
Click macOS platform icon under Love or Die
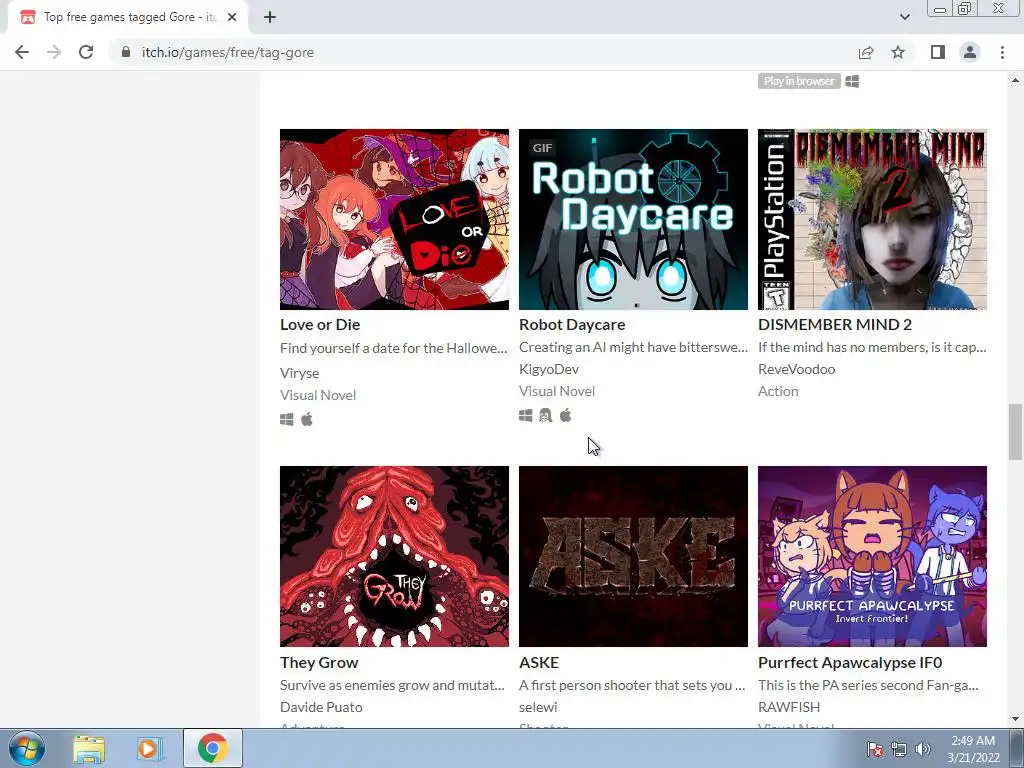click(x=307, y=419)
